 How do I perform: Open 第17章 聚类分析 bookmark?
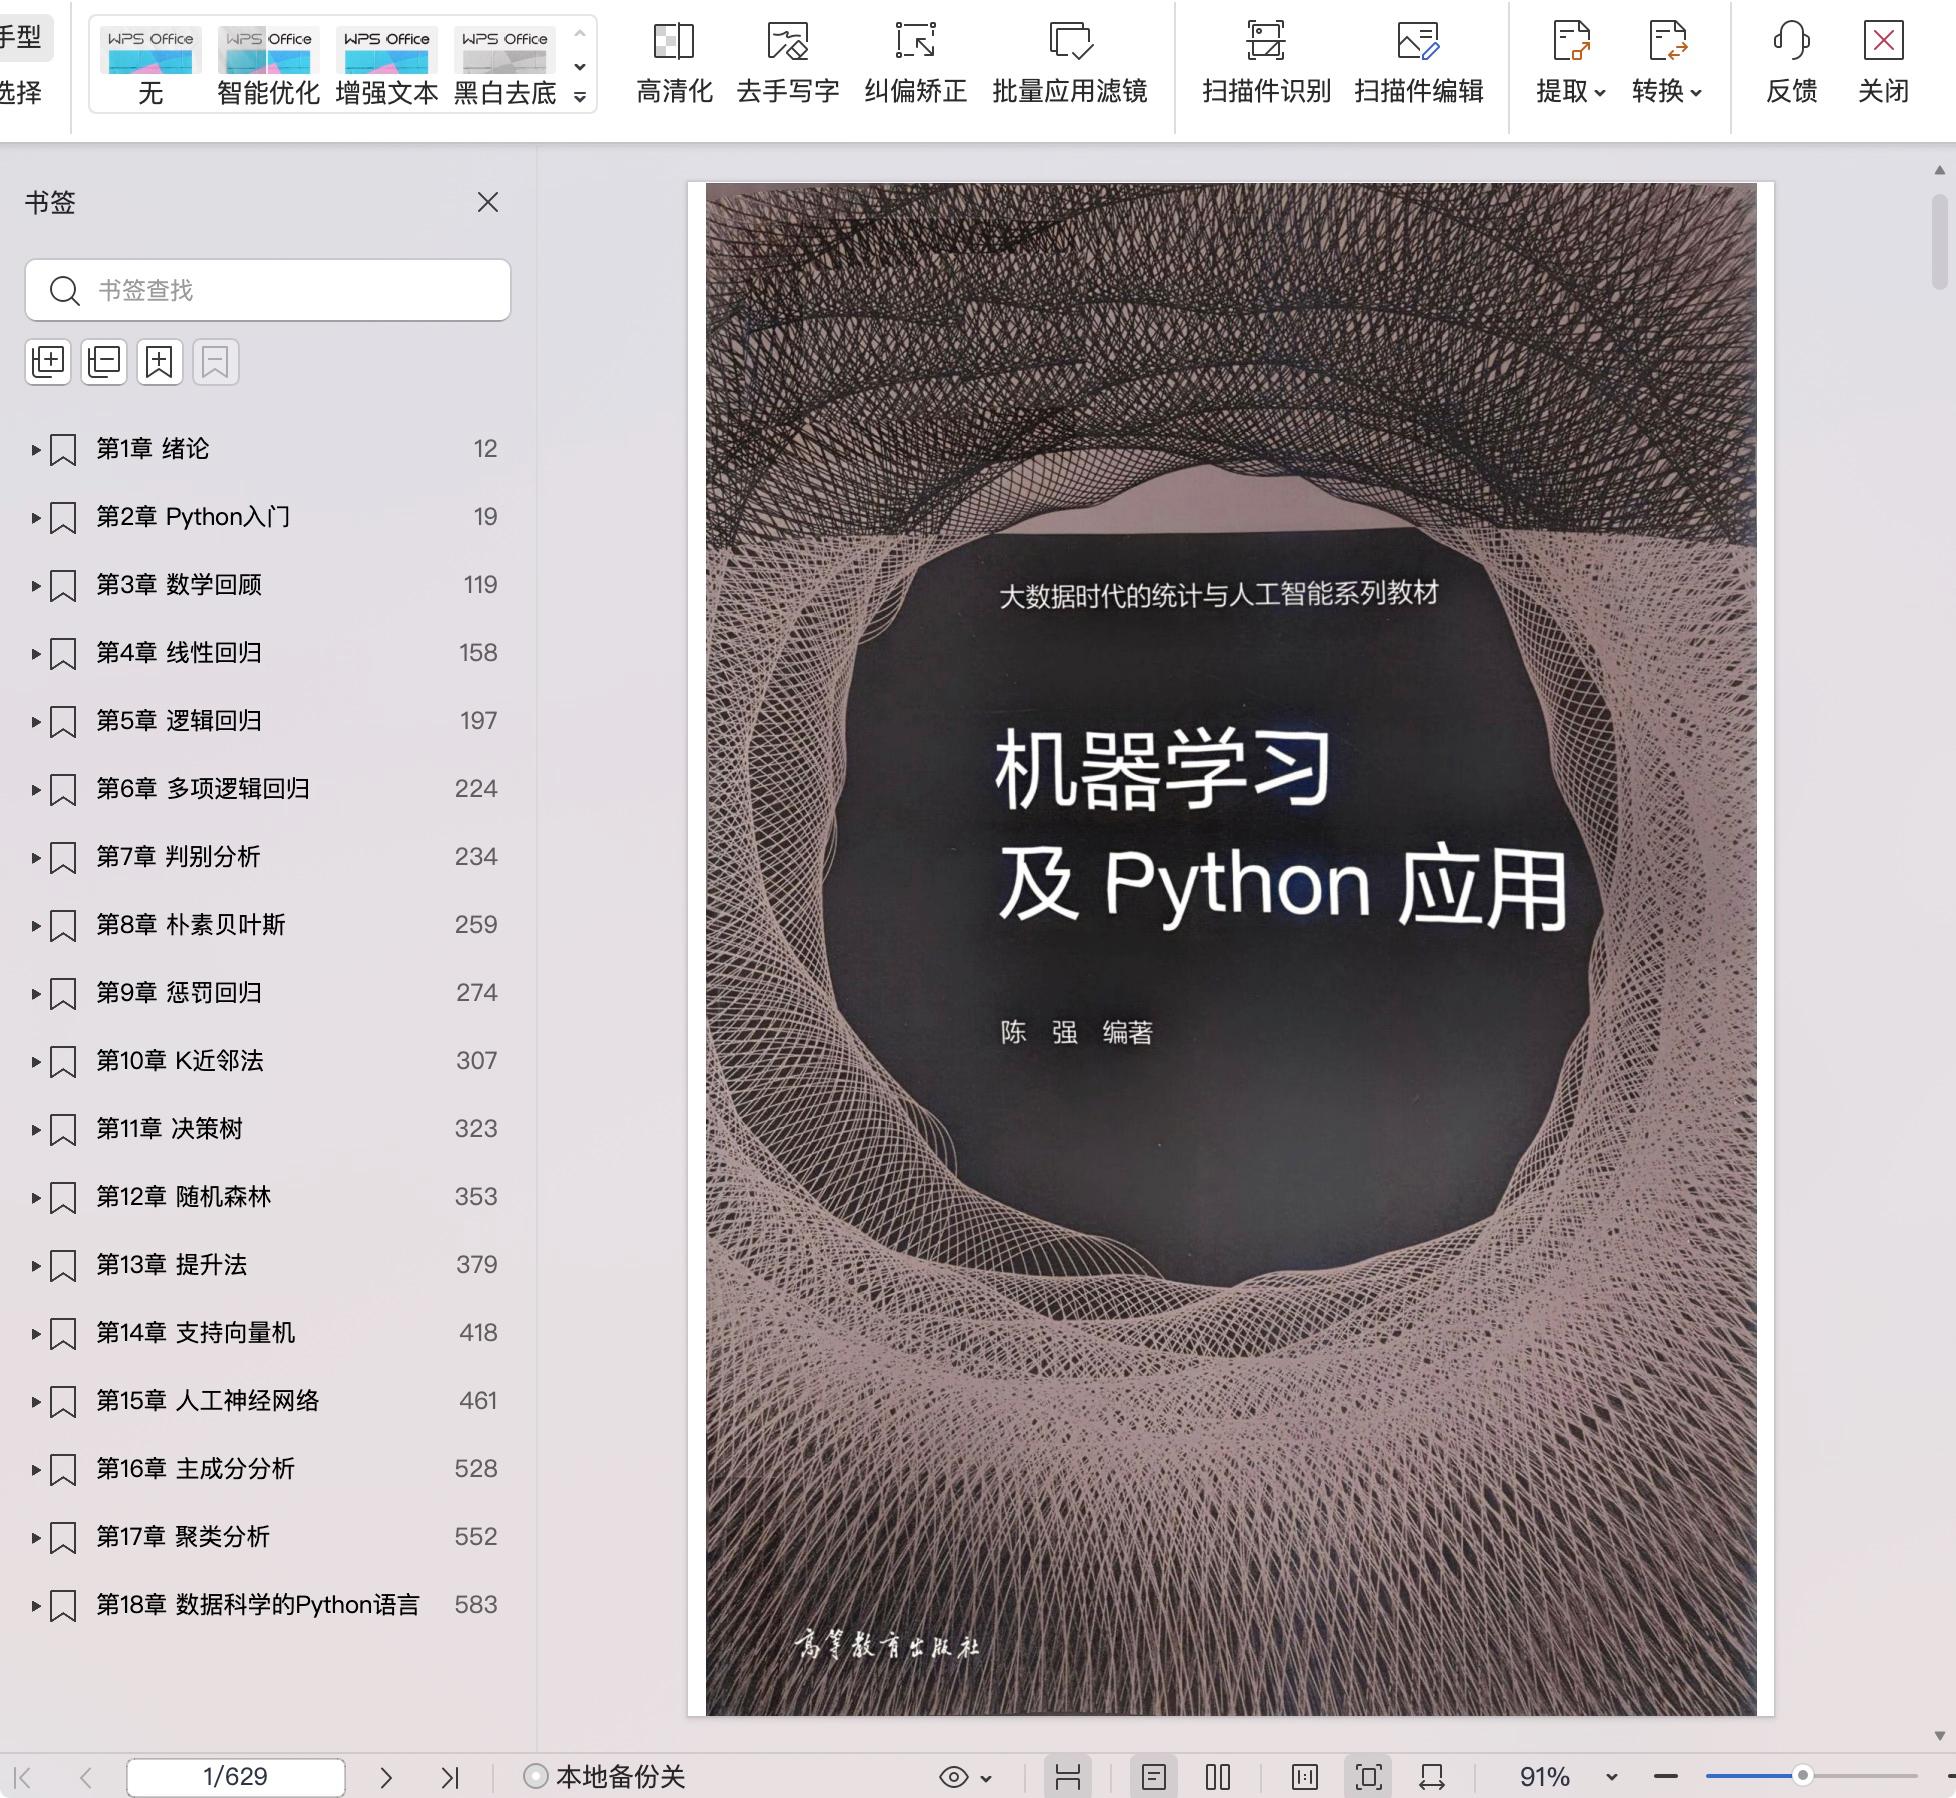click(183, 1537)
